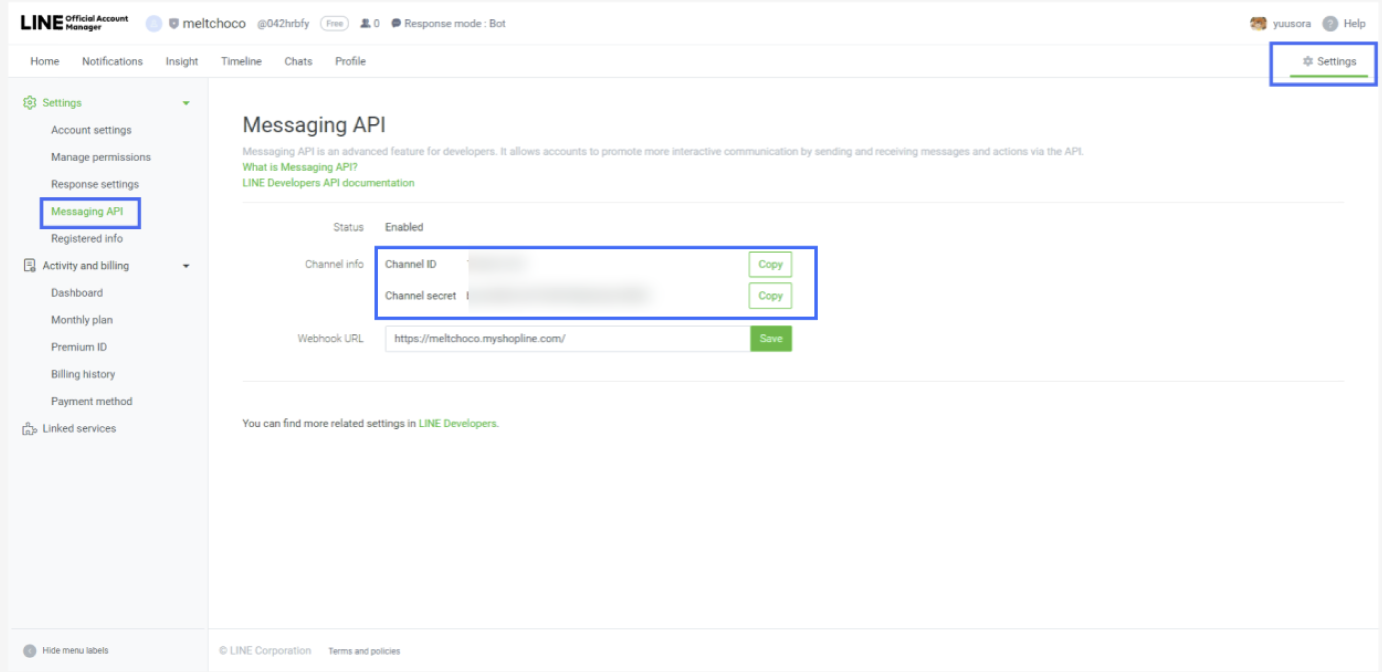Open the Profile tab
Screen dimensions: 1382x672
point(350,61)
